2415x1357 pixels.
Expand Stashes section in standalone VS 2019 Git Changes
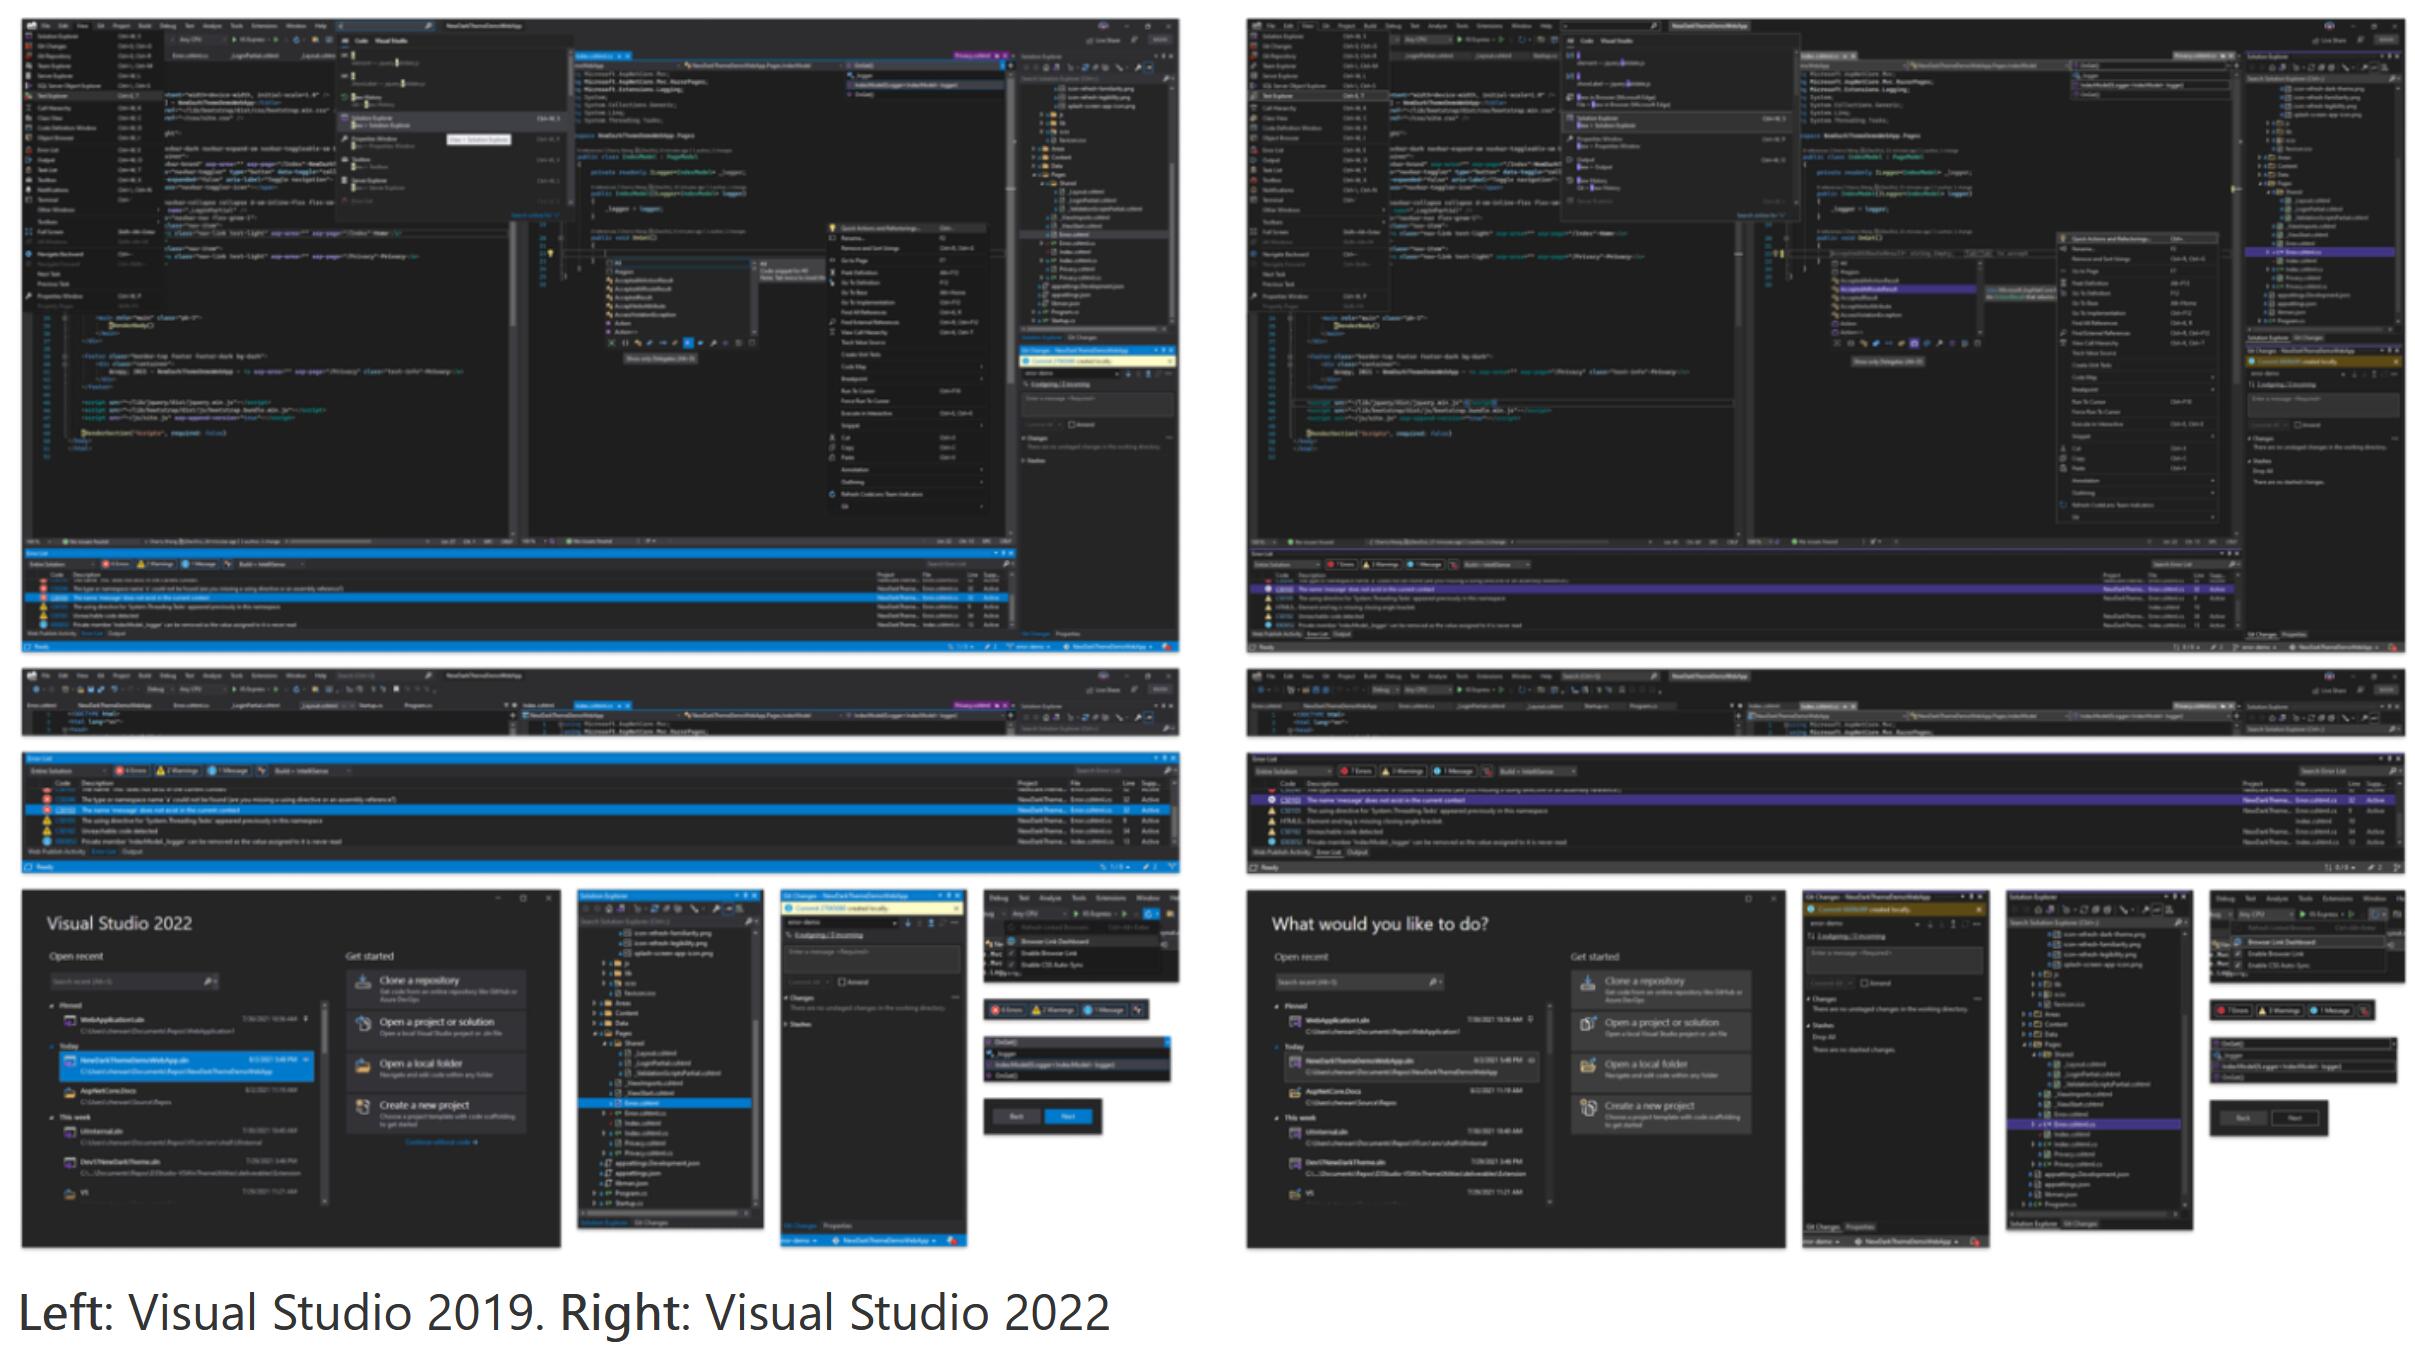786,1024
